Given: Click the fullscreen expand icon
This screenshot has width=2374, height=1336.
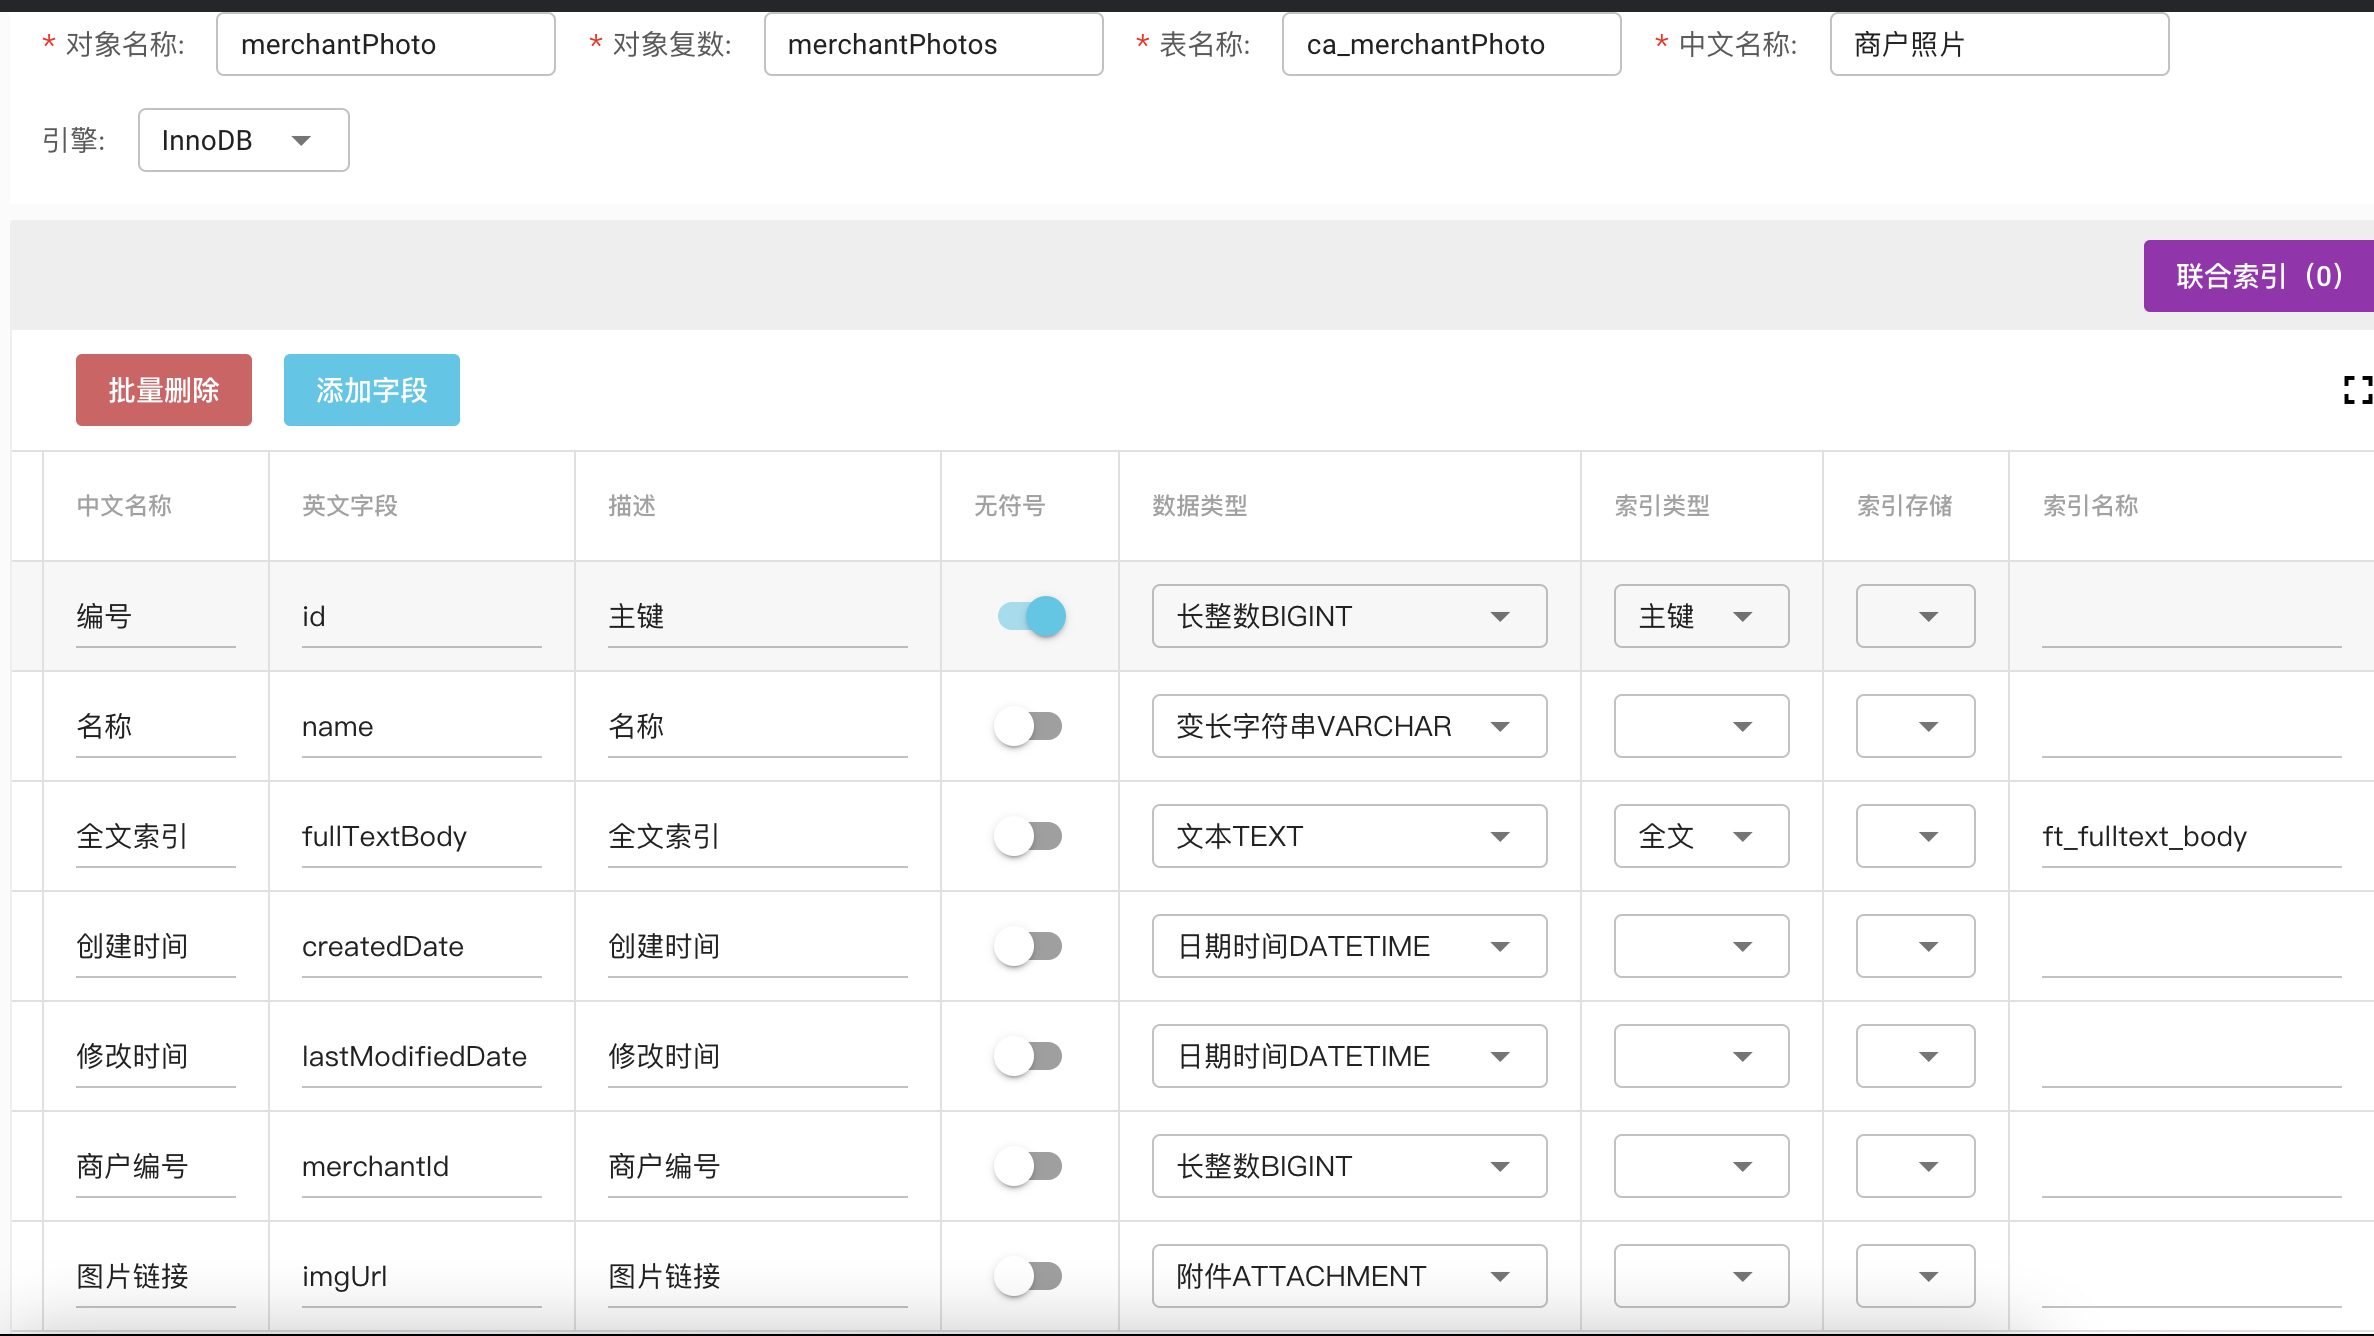Looking at the screenshot, I should coord(2356,390).
